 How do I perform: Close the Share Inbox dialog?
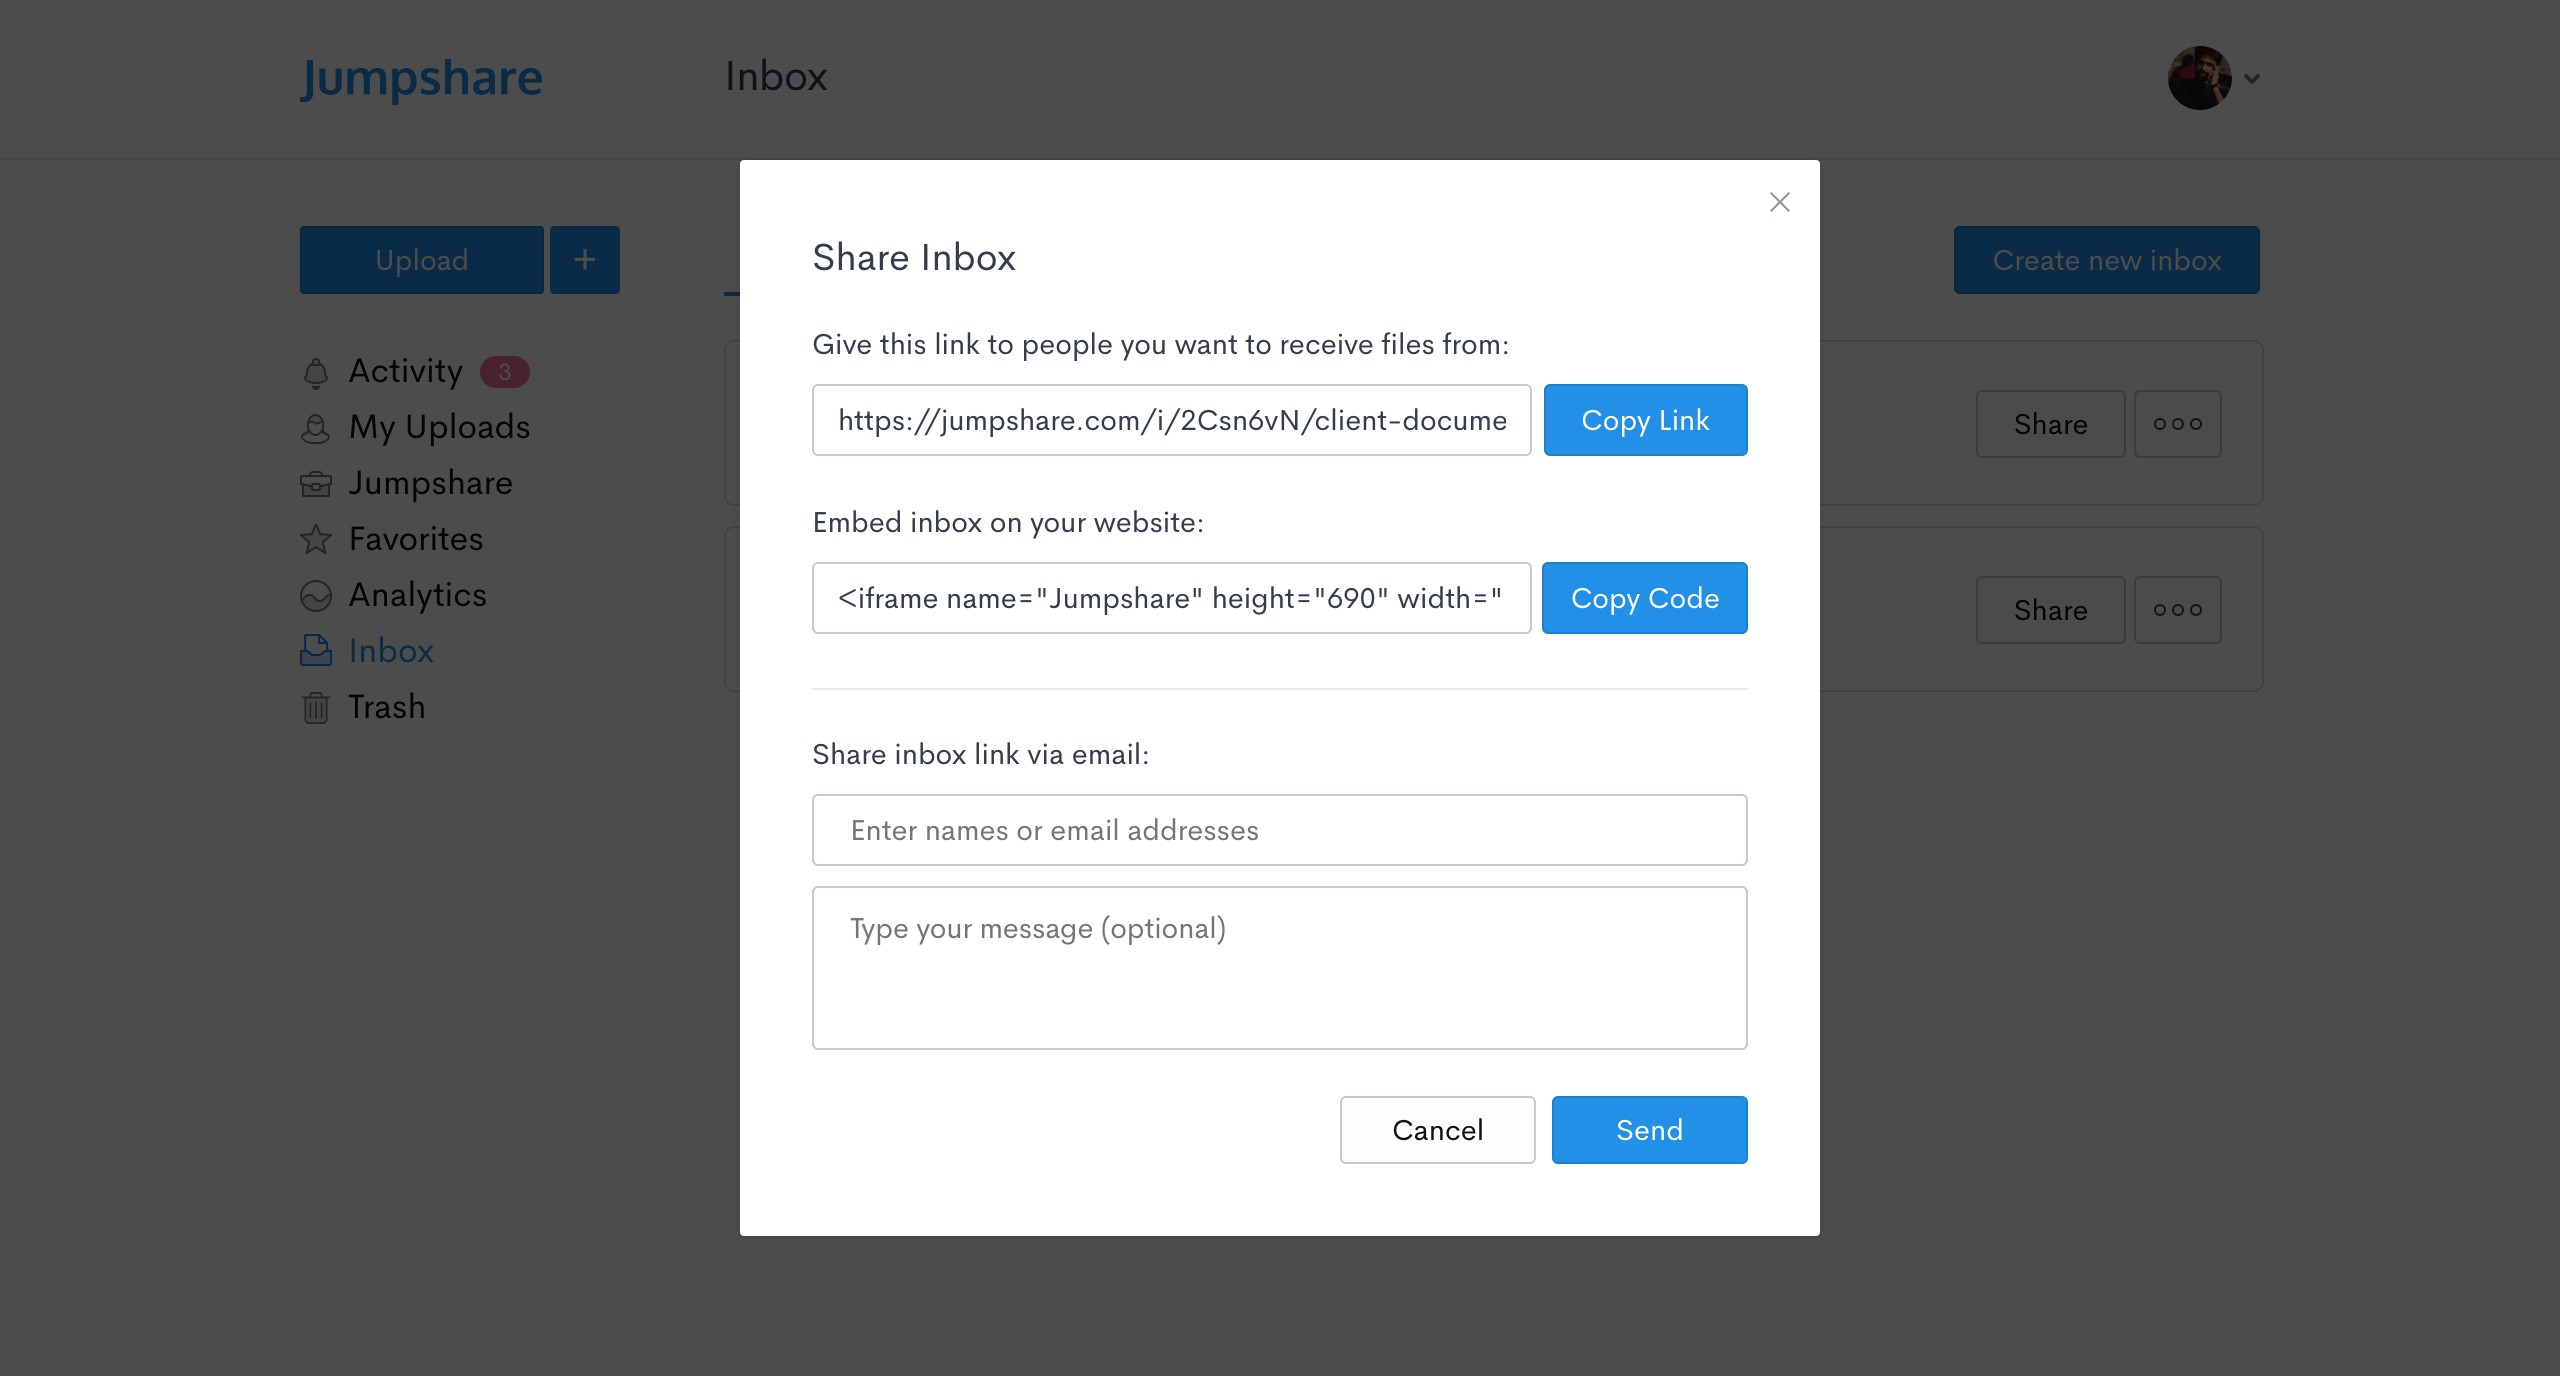point(1779,202)
